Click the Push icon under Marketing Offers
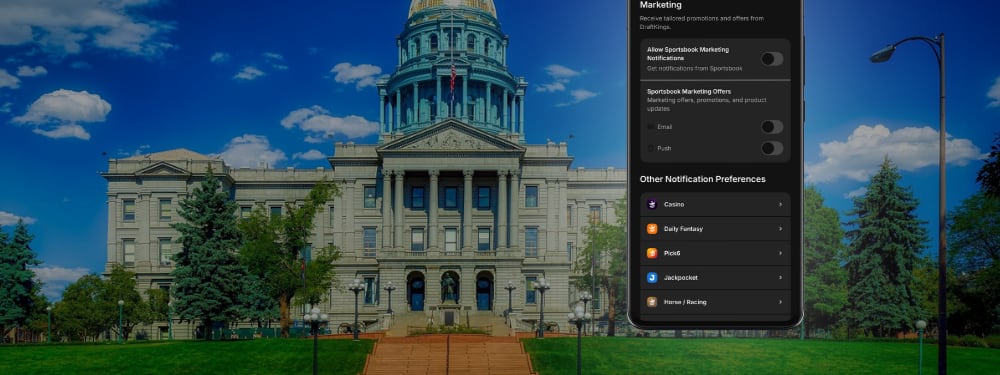This screenshot has width=1000, height=375. [x=650, y=149]
